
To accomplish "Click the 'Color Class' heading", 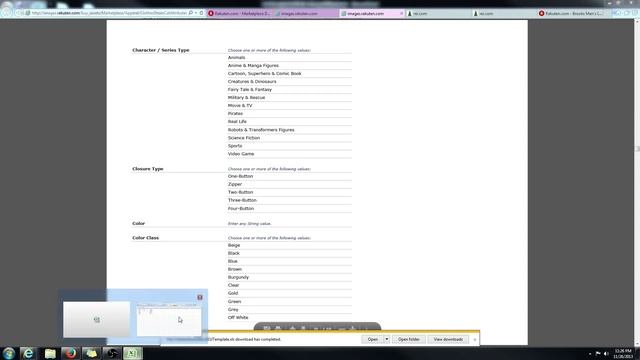I will point(146,238).
